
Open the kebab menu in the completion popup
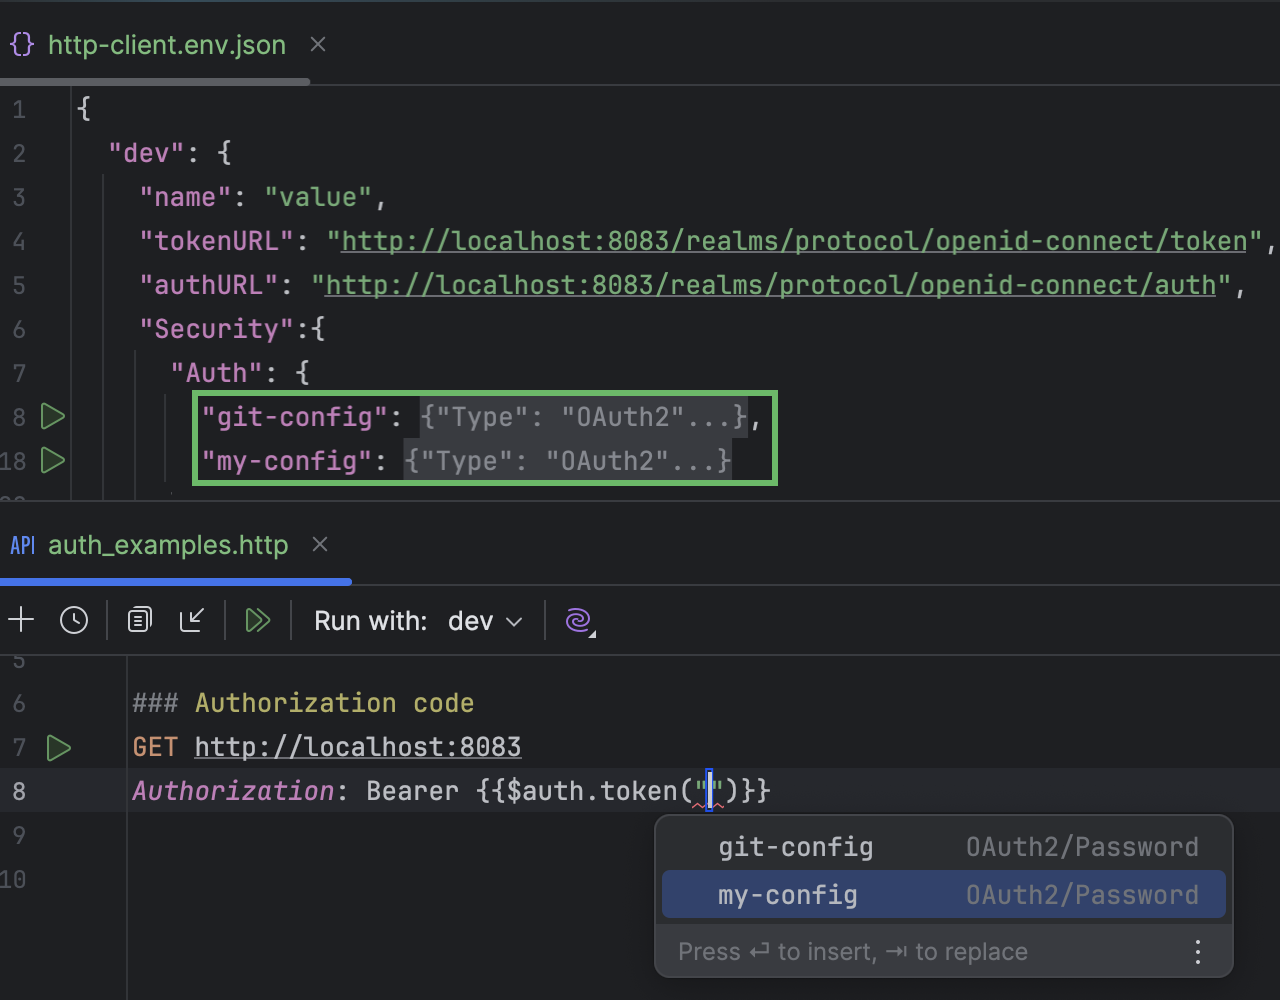1197,951
